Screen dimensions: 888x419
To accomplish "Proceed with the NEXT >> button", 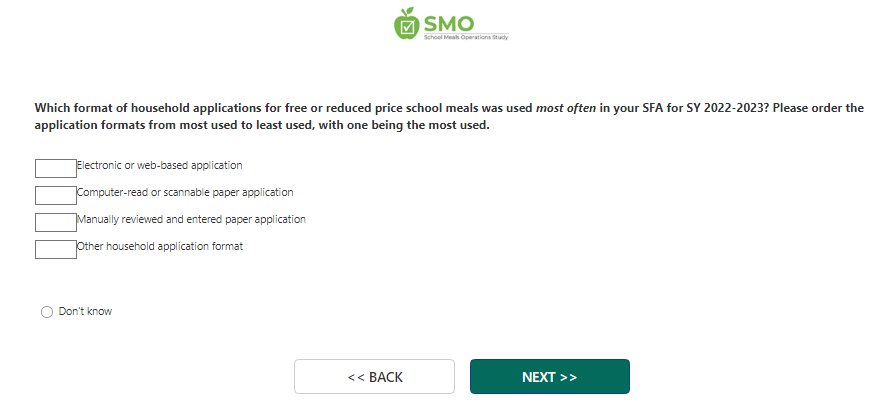I will (549, 377).
